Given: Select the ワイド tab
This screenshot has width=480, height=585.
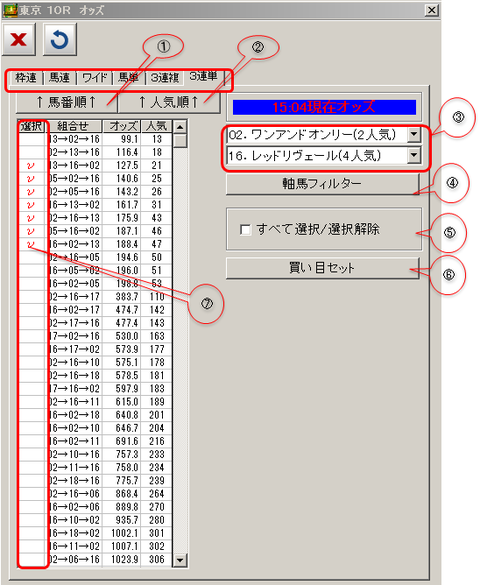Looking at the screenshot, I should [x=95, y=78].
